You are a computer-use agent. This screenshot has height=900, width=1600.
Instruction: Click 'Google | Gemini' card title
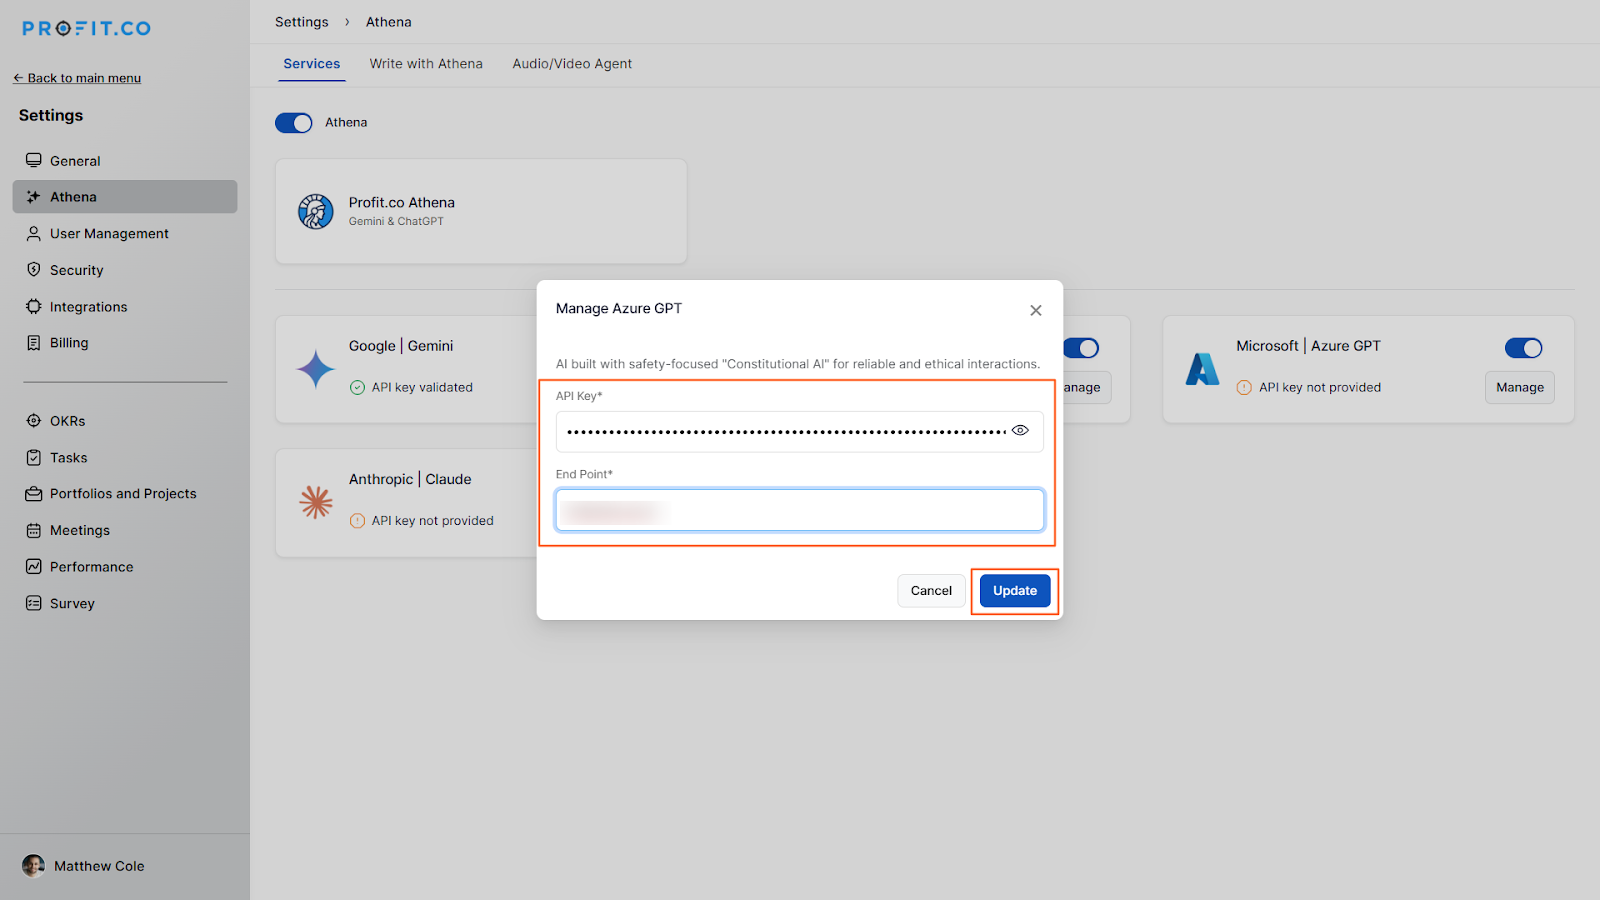(401, 346)
